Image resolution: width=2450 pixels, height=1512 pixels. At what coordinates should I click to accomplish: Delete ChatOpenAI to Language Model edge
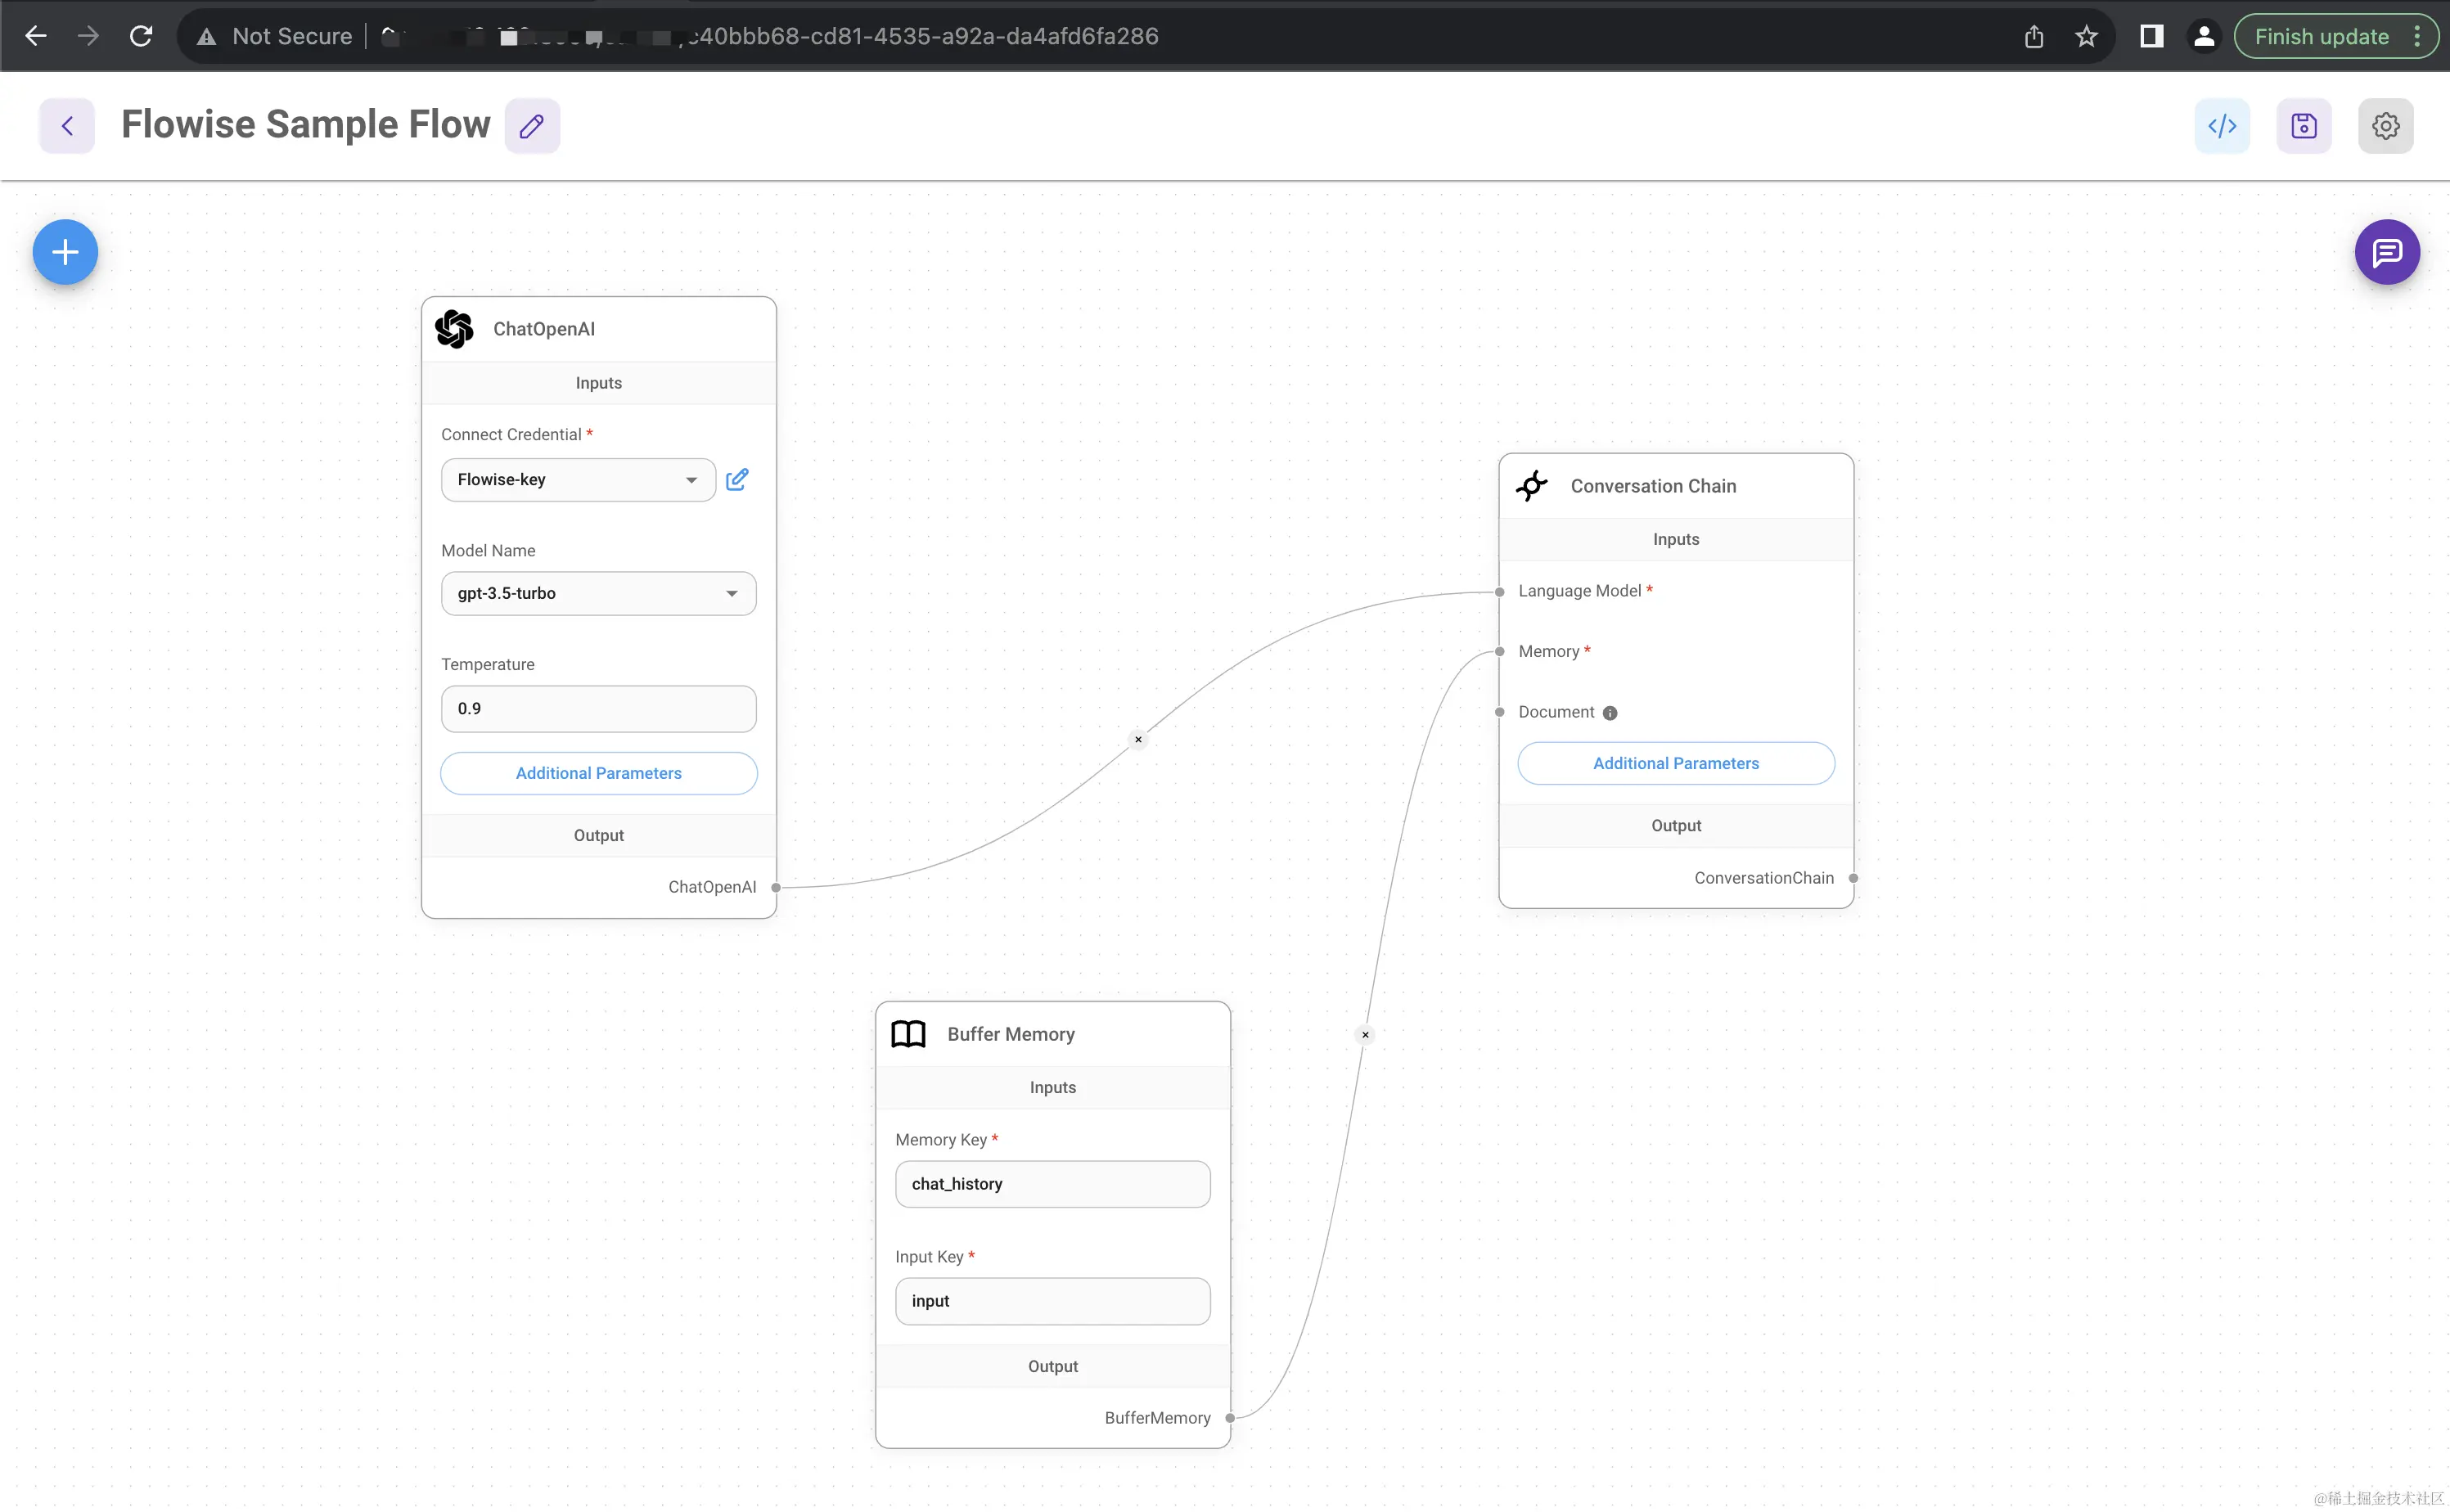point(1138,740)
